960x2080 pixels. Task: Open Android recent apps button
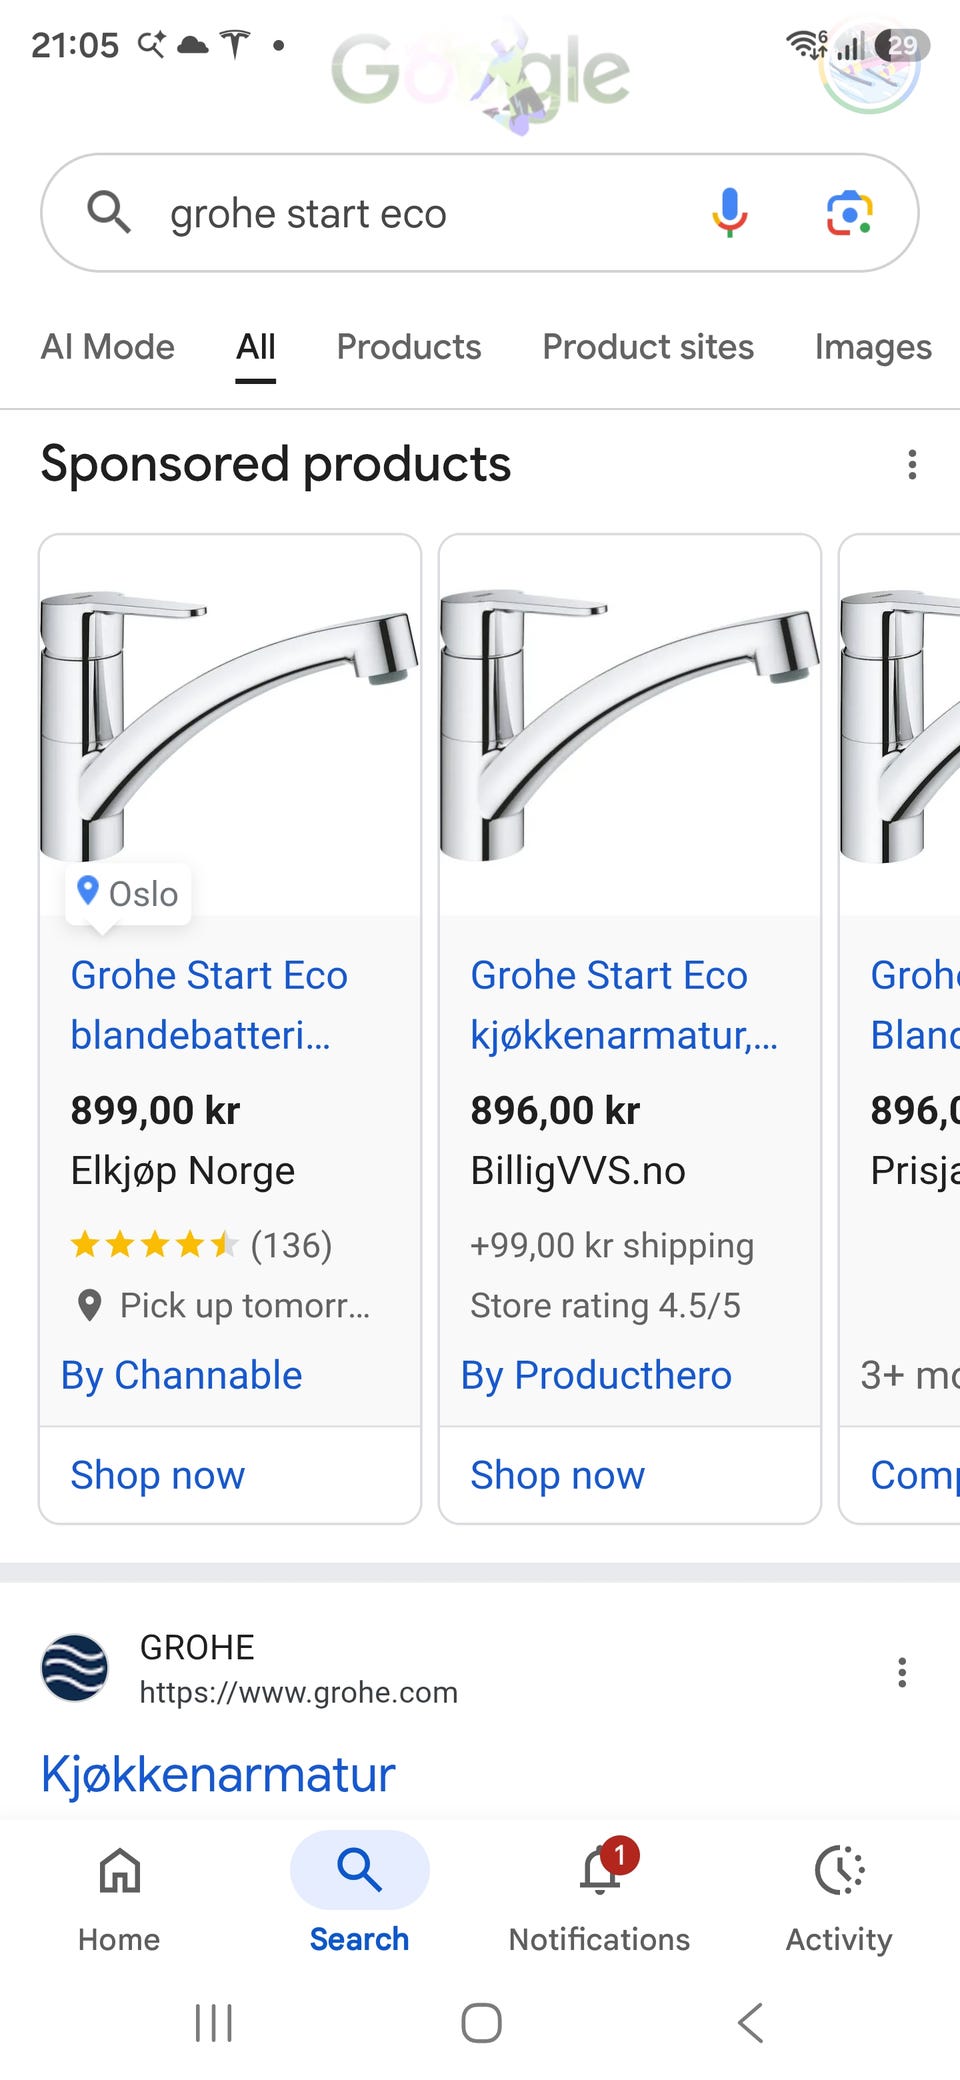(x=213, y=2022)
